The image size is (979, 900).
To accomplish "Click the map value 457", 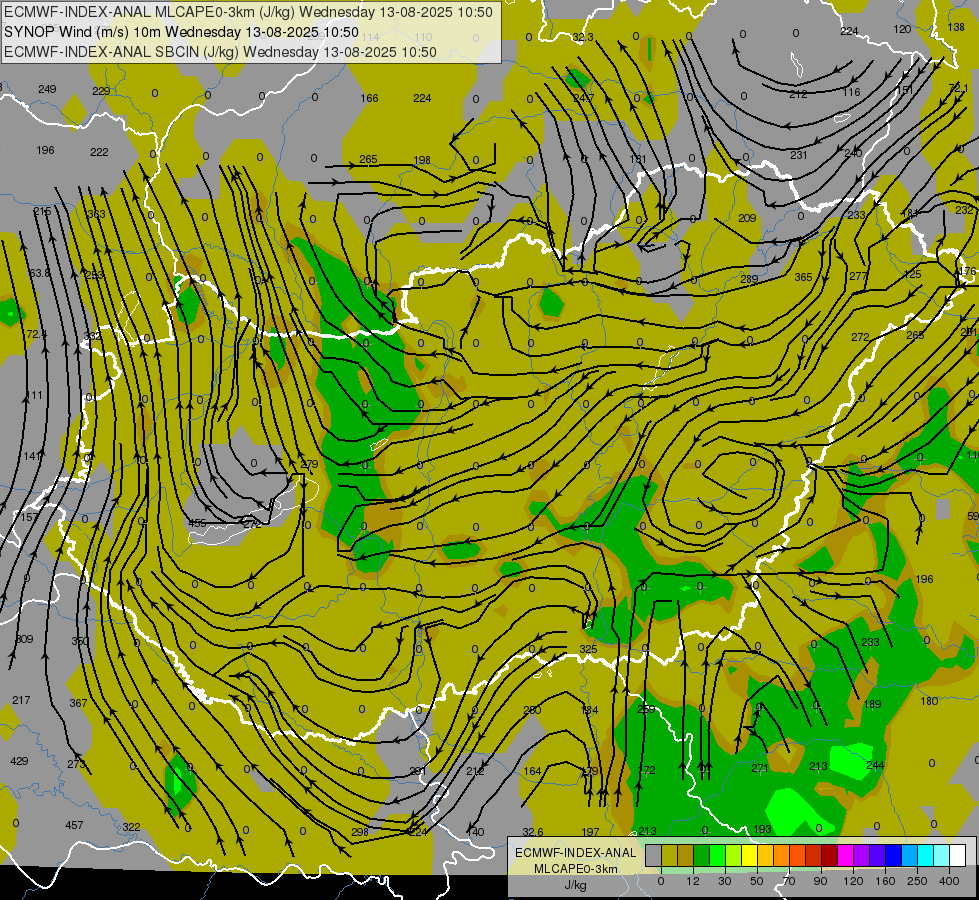I will point(74,825).
